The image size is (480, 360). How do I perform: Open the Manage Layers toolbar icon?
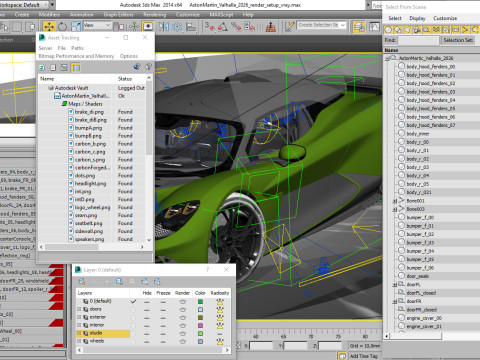pos(359,26)
